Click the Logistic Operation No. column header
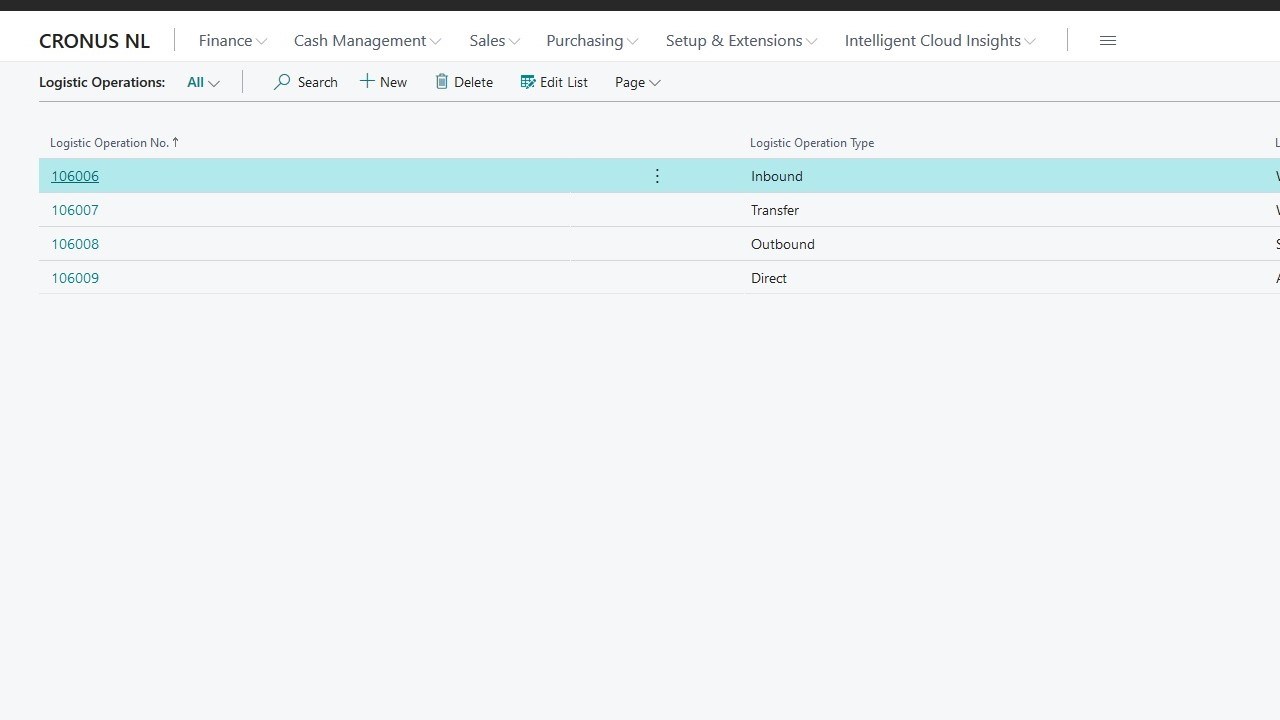This screenshot has height=720, width=1280. click(109, 143)
